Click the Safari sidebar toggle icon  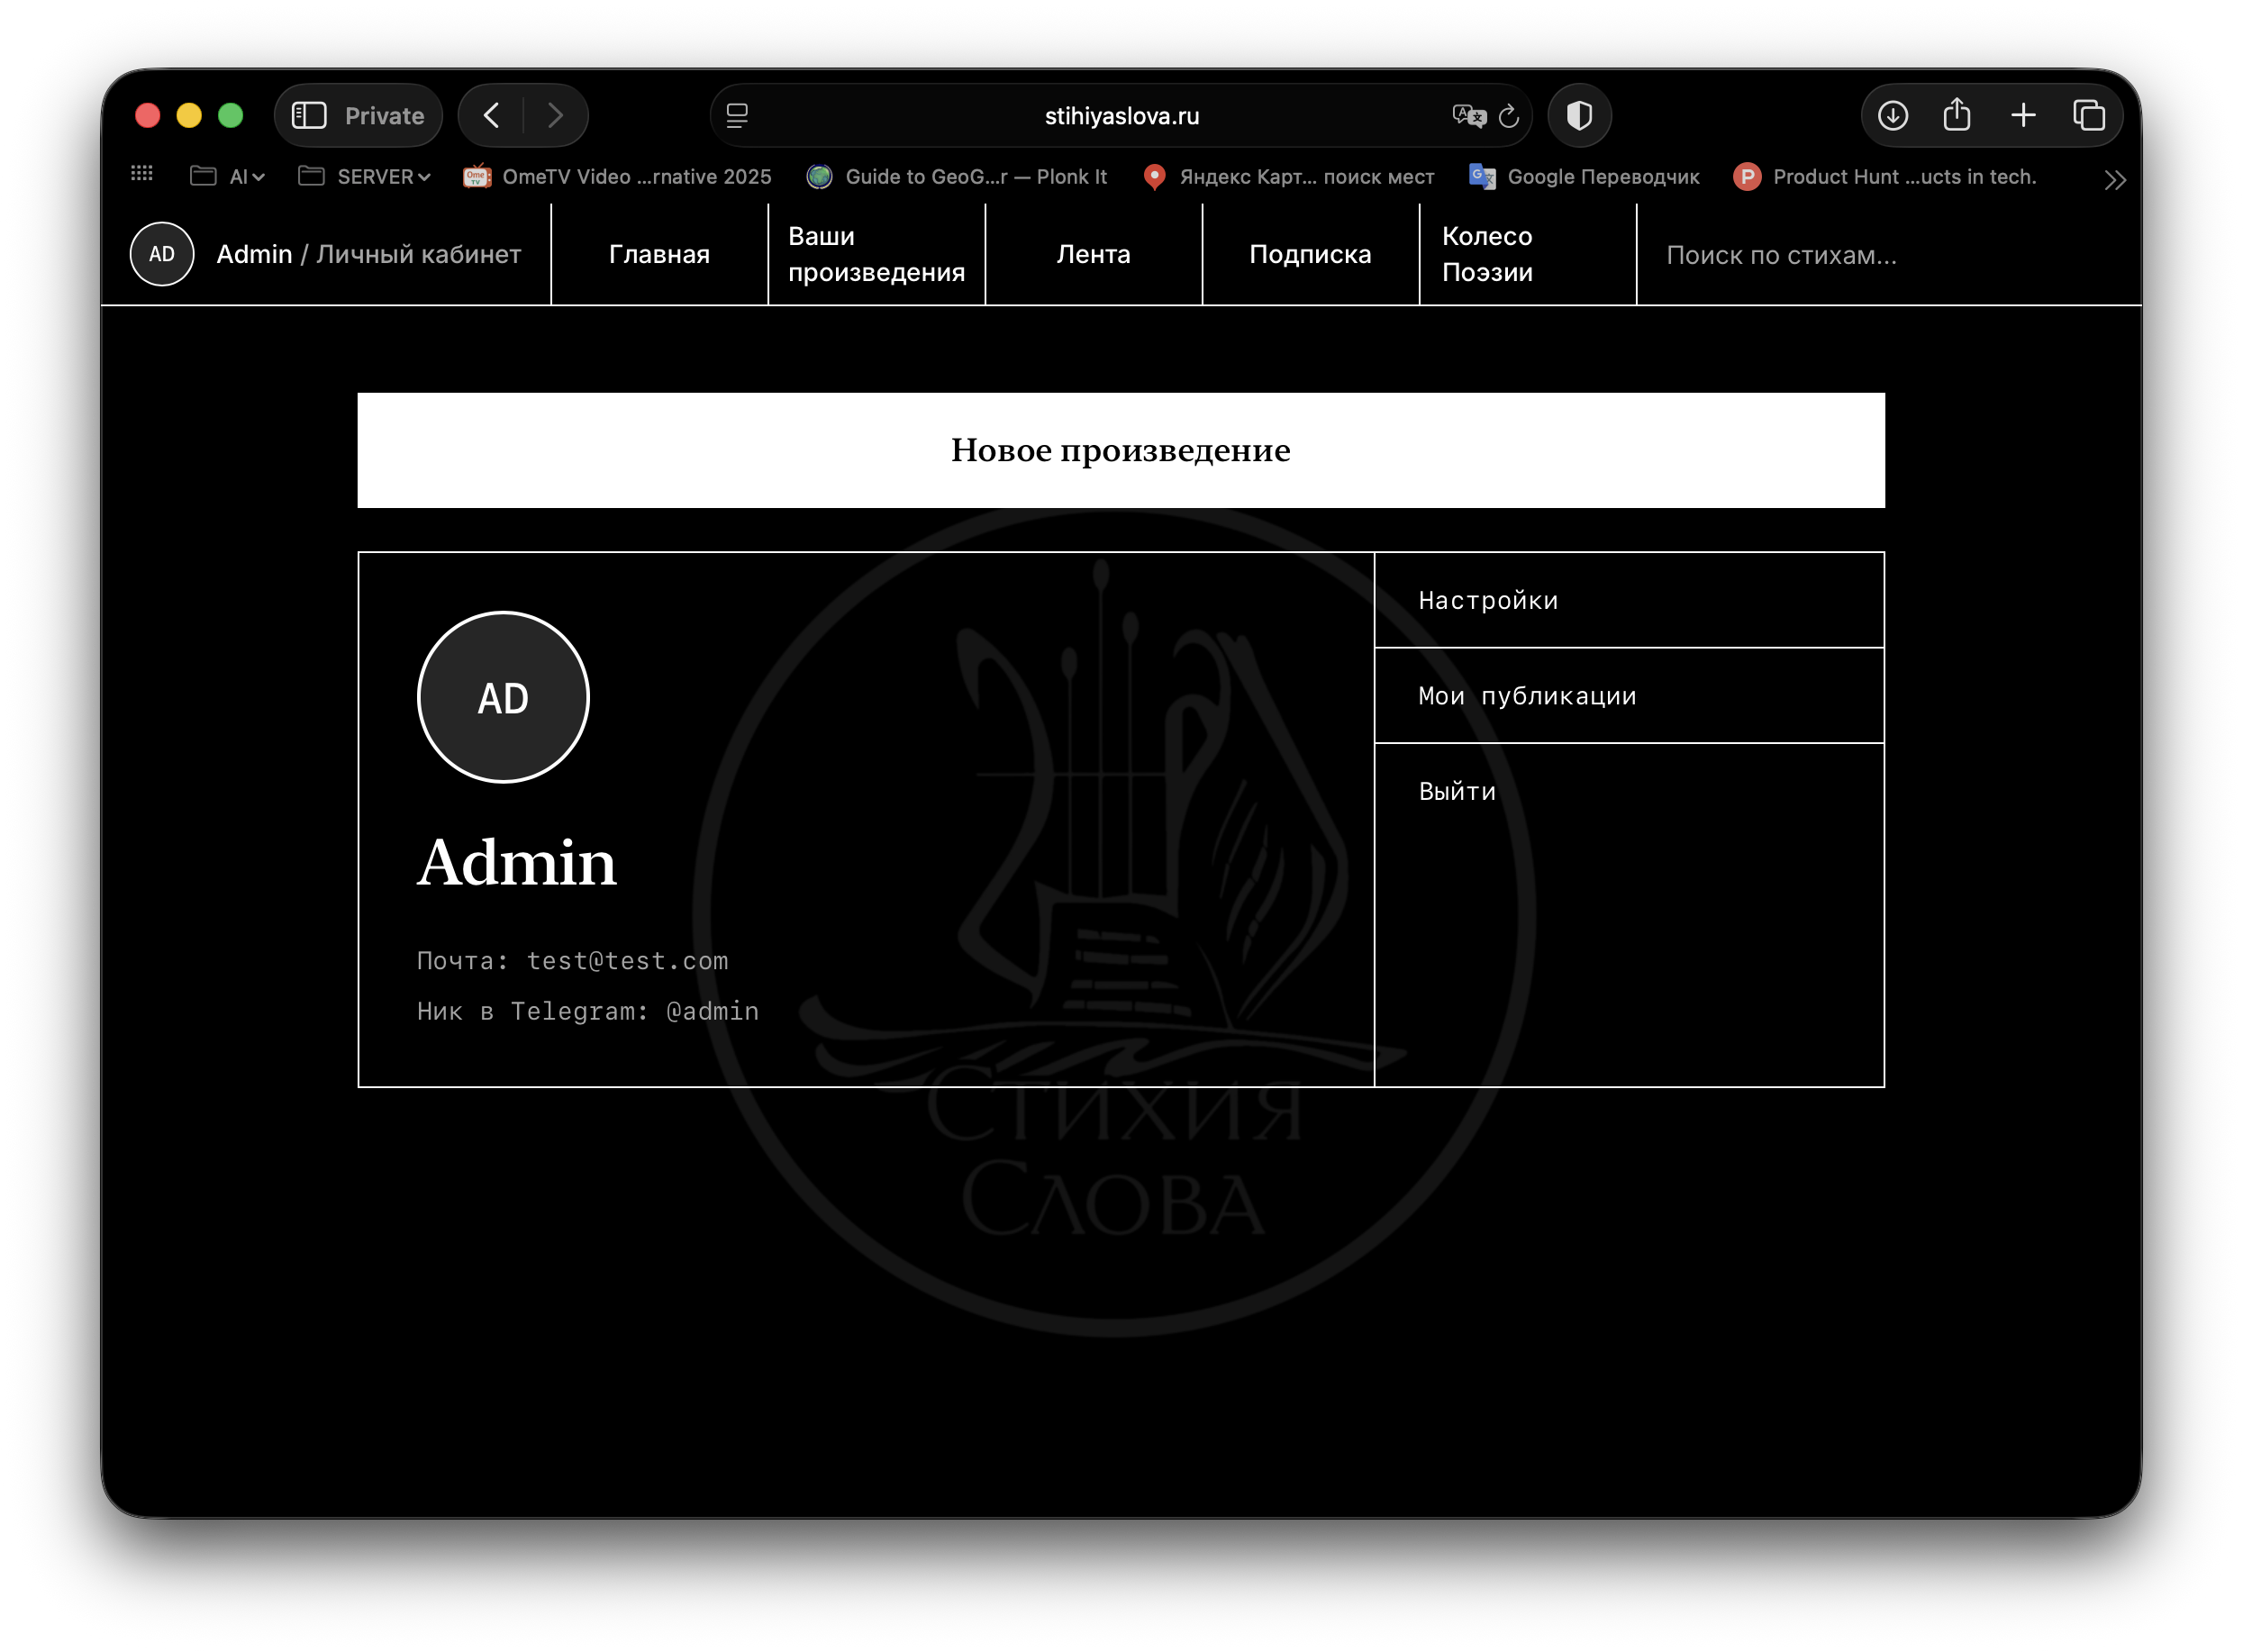[x=309, y=116]
